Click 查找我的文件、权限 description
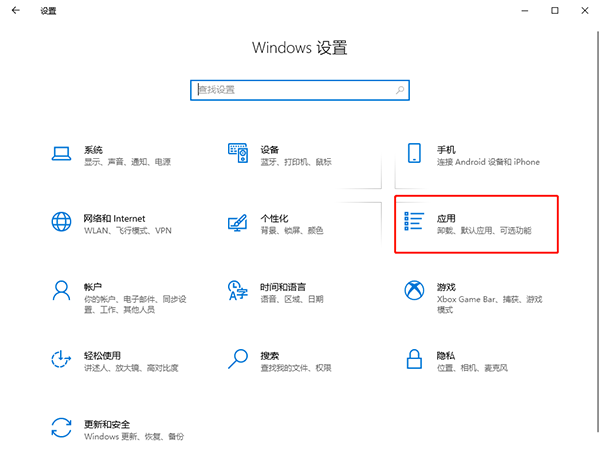 [x=296, y=368]
